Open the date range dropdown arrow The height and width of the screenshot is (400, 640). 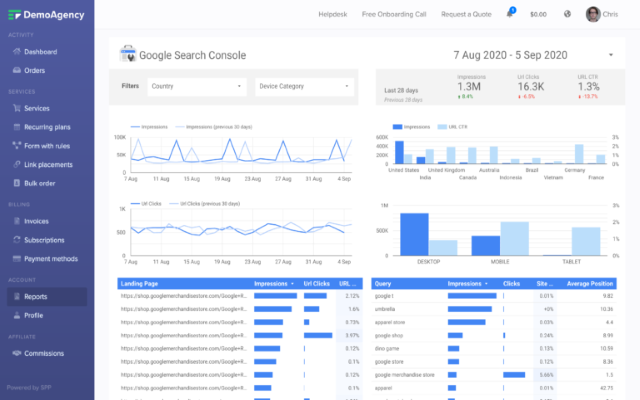(x=610, y=55)
